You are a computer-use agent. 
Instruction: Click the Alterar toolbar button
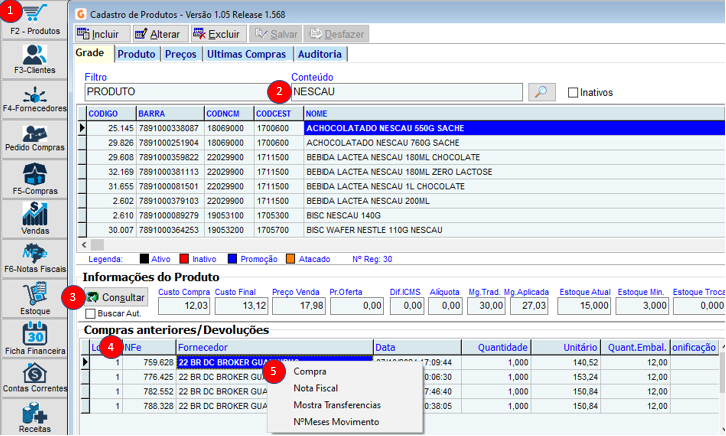[160, 34]
